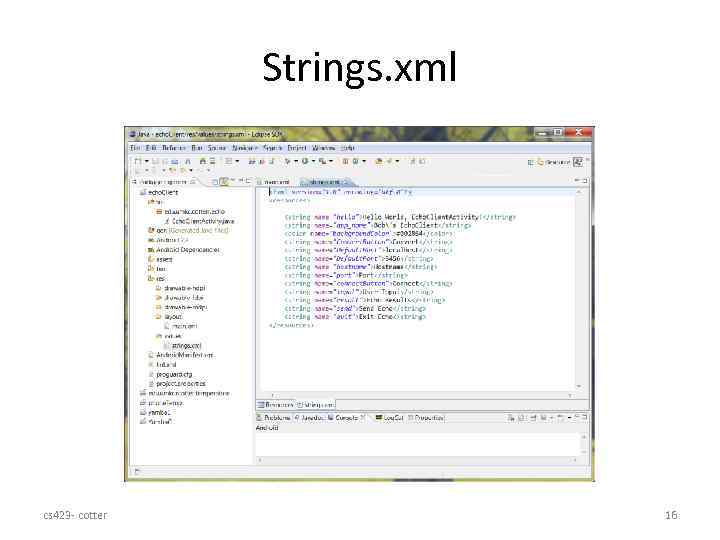The height and width of the screenshot is (540, 720).
Task: Click the green Run toolbar icon
Action: tap(304, 161)
